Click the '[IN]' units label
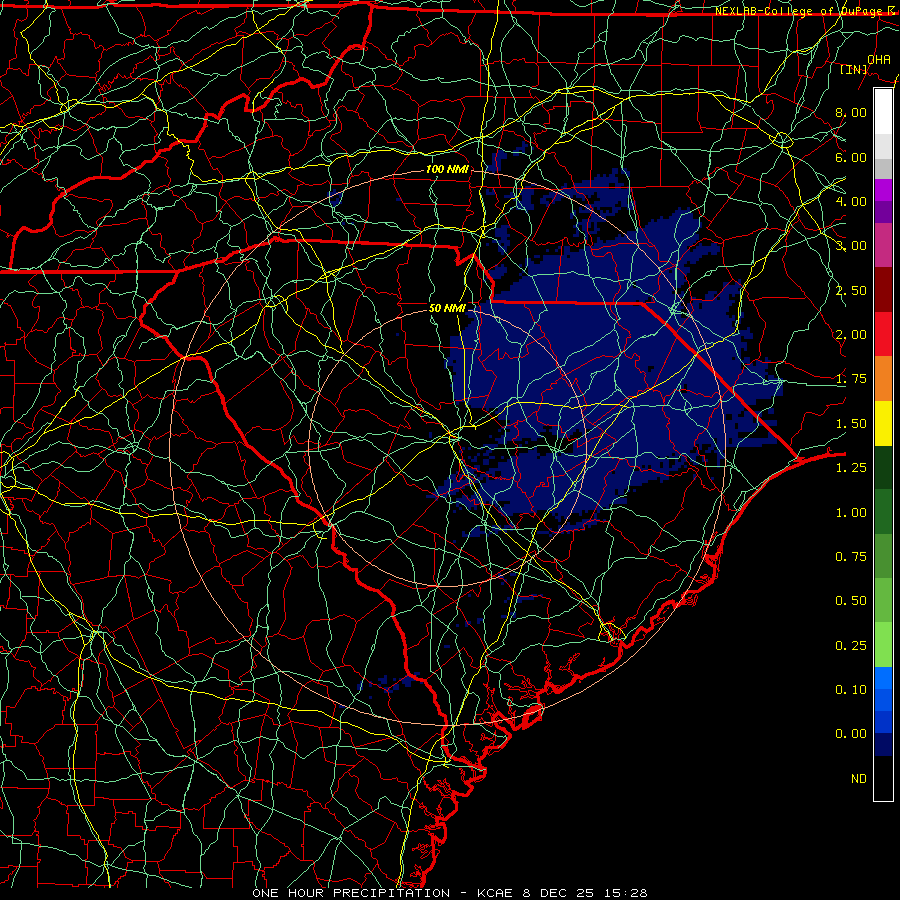Image resolution: width=900 pixels, height=900 pixels. click(854, 69)
